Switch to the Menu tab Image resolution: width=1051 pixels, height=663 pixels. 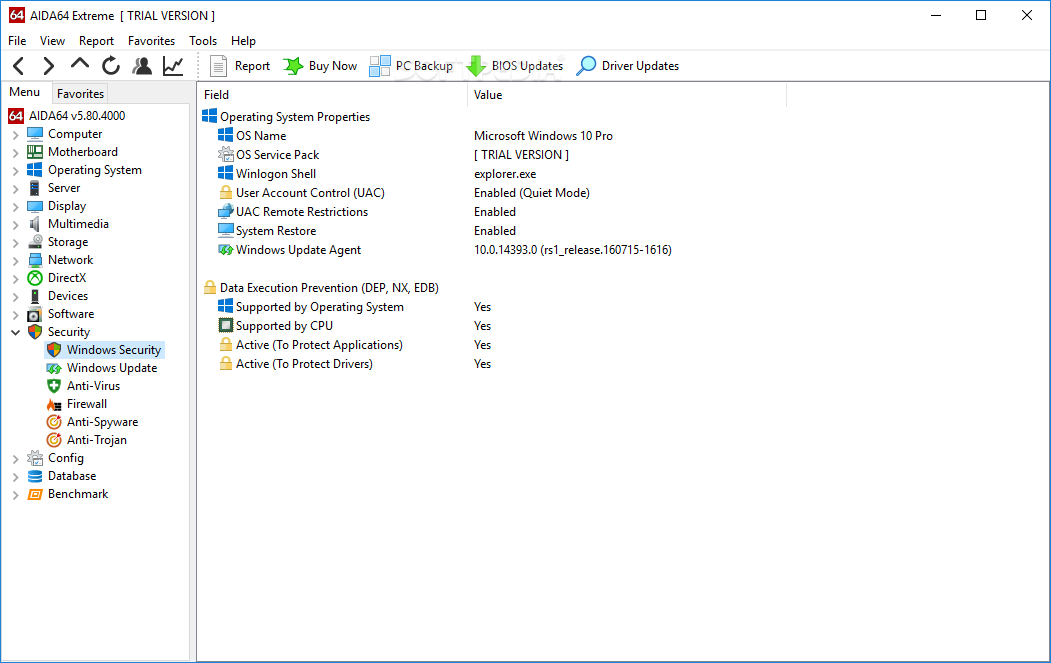coord(25,93)
